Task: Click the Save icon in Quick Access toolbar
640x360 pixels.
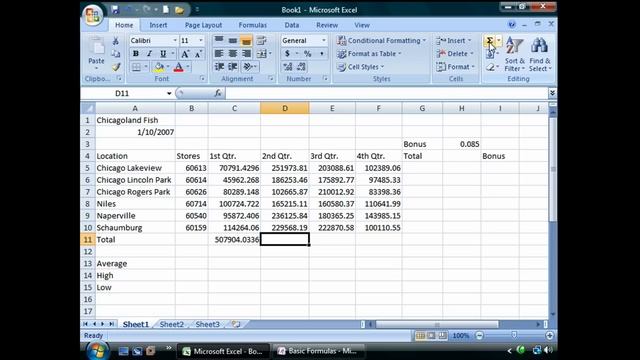Action: tap(115, 9)
